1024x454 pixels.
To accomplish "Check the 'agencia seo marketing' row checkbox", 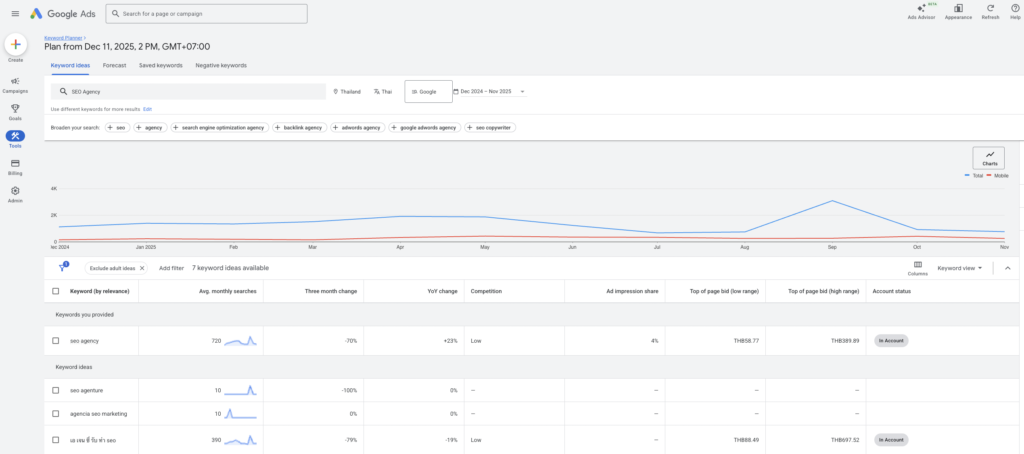I will [56, 413].
